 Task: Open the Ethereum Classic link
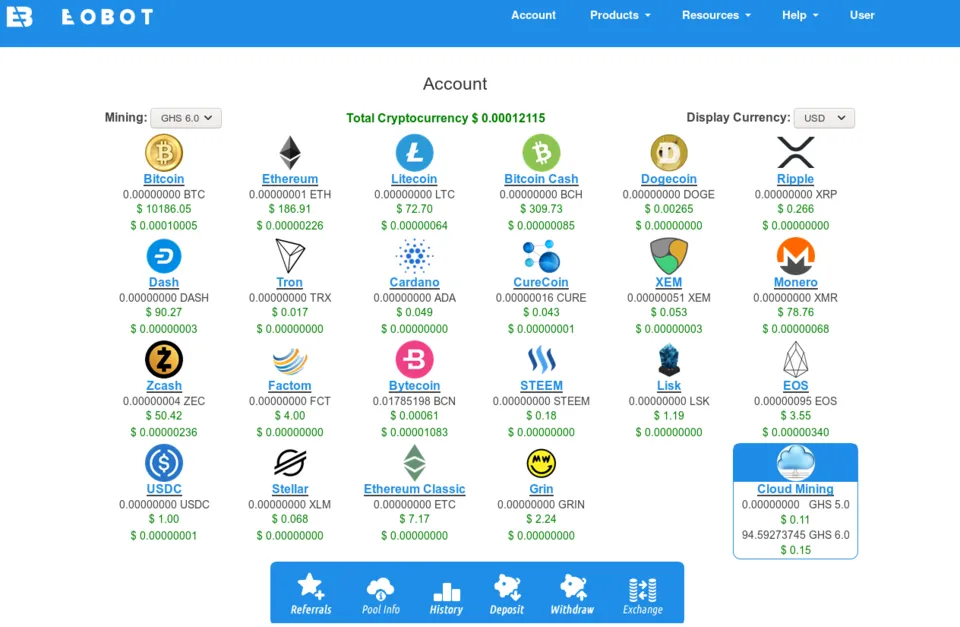[414, 489]
